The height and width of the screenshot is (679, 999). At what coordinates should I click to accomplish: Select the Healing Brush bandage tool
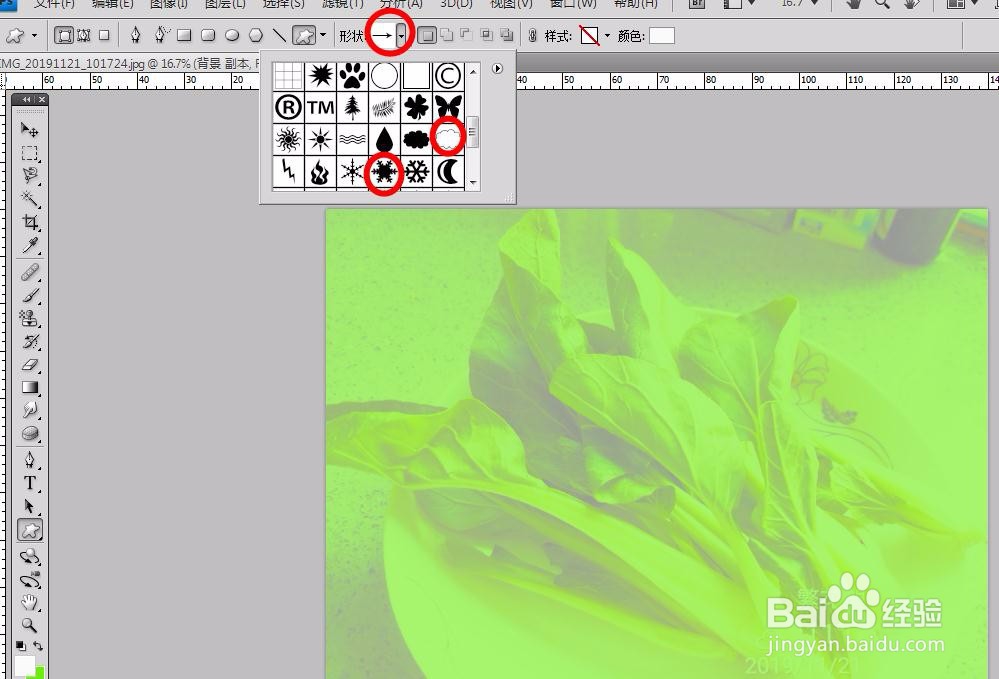pyautogui.click(x=29, y=273)
